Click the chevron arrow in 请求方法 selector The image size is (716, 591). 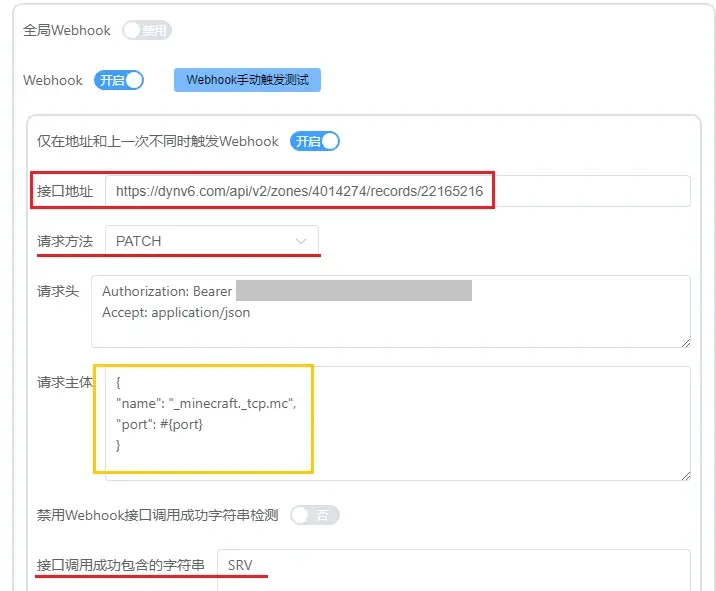[x=301, y=241]
